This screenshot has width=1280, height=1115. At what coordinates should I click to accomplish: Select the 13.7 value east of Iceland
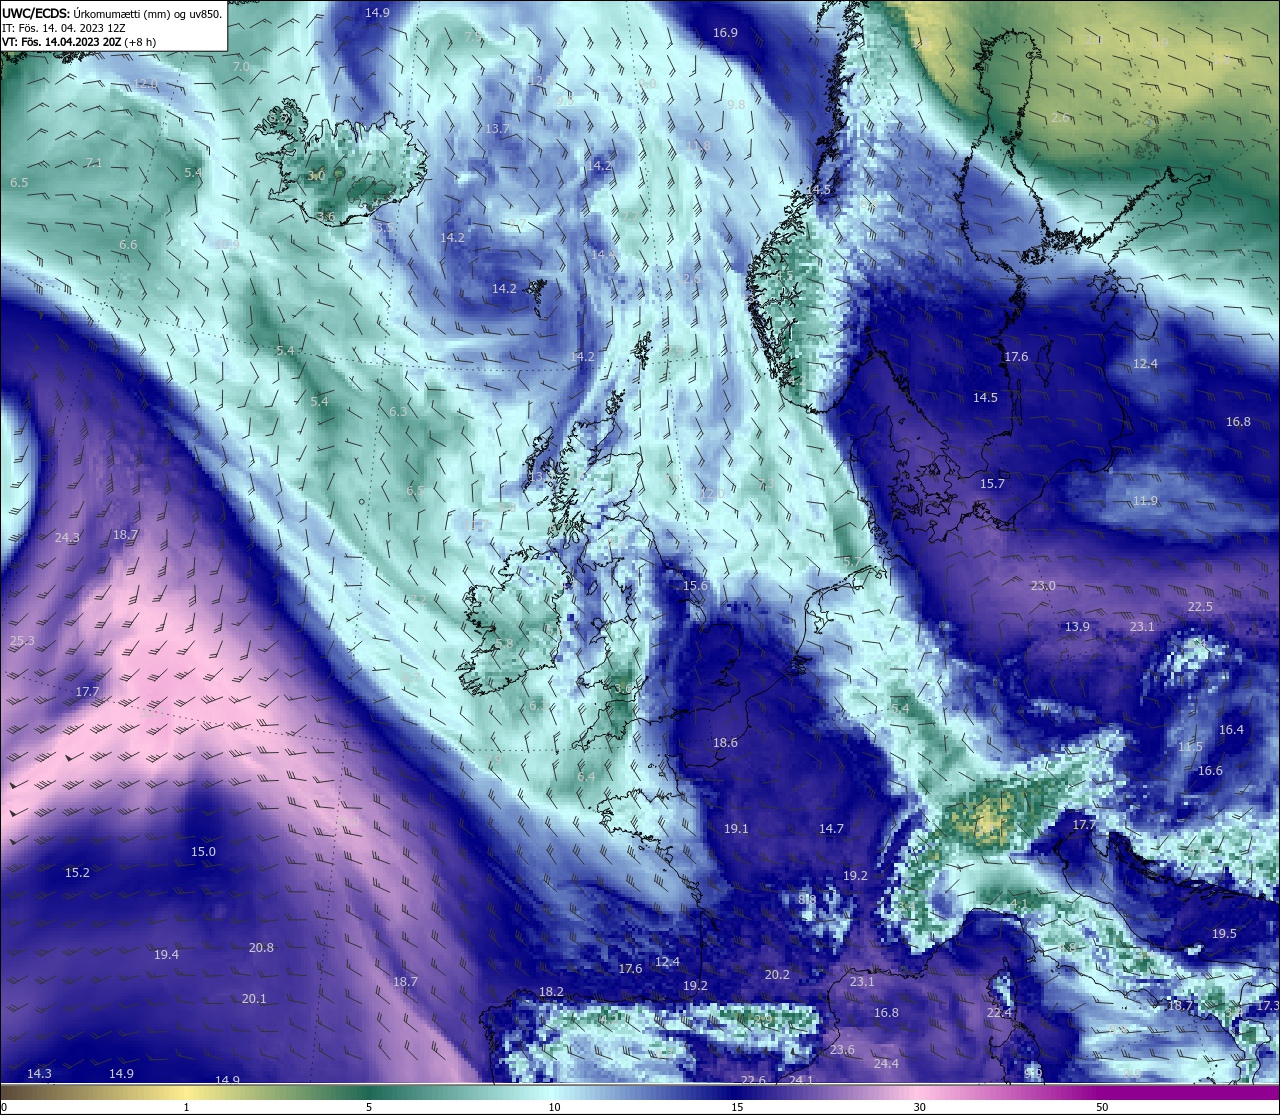click(497, 129)
